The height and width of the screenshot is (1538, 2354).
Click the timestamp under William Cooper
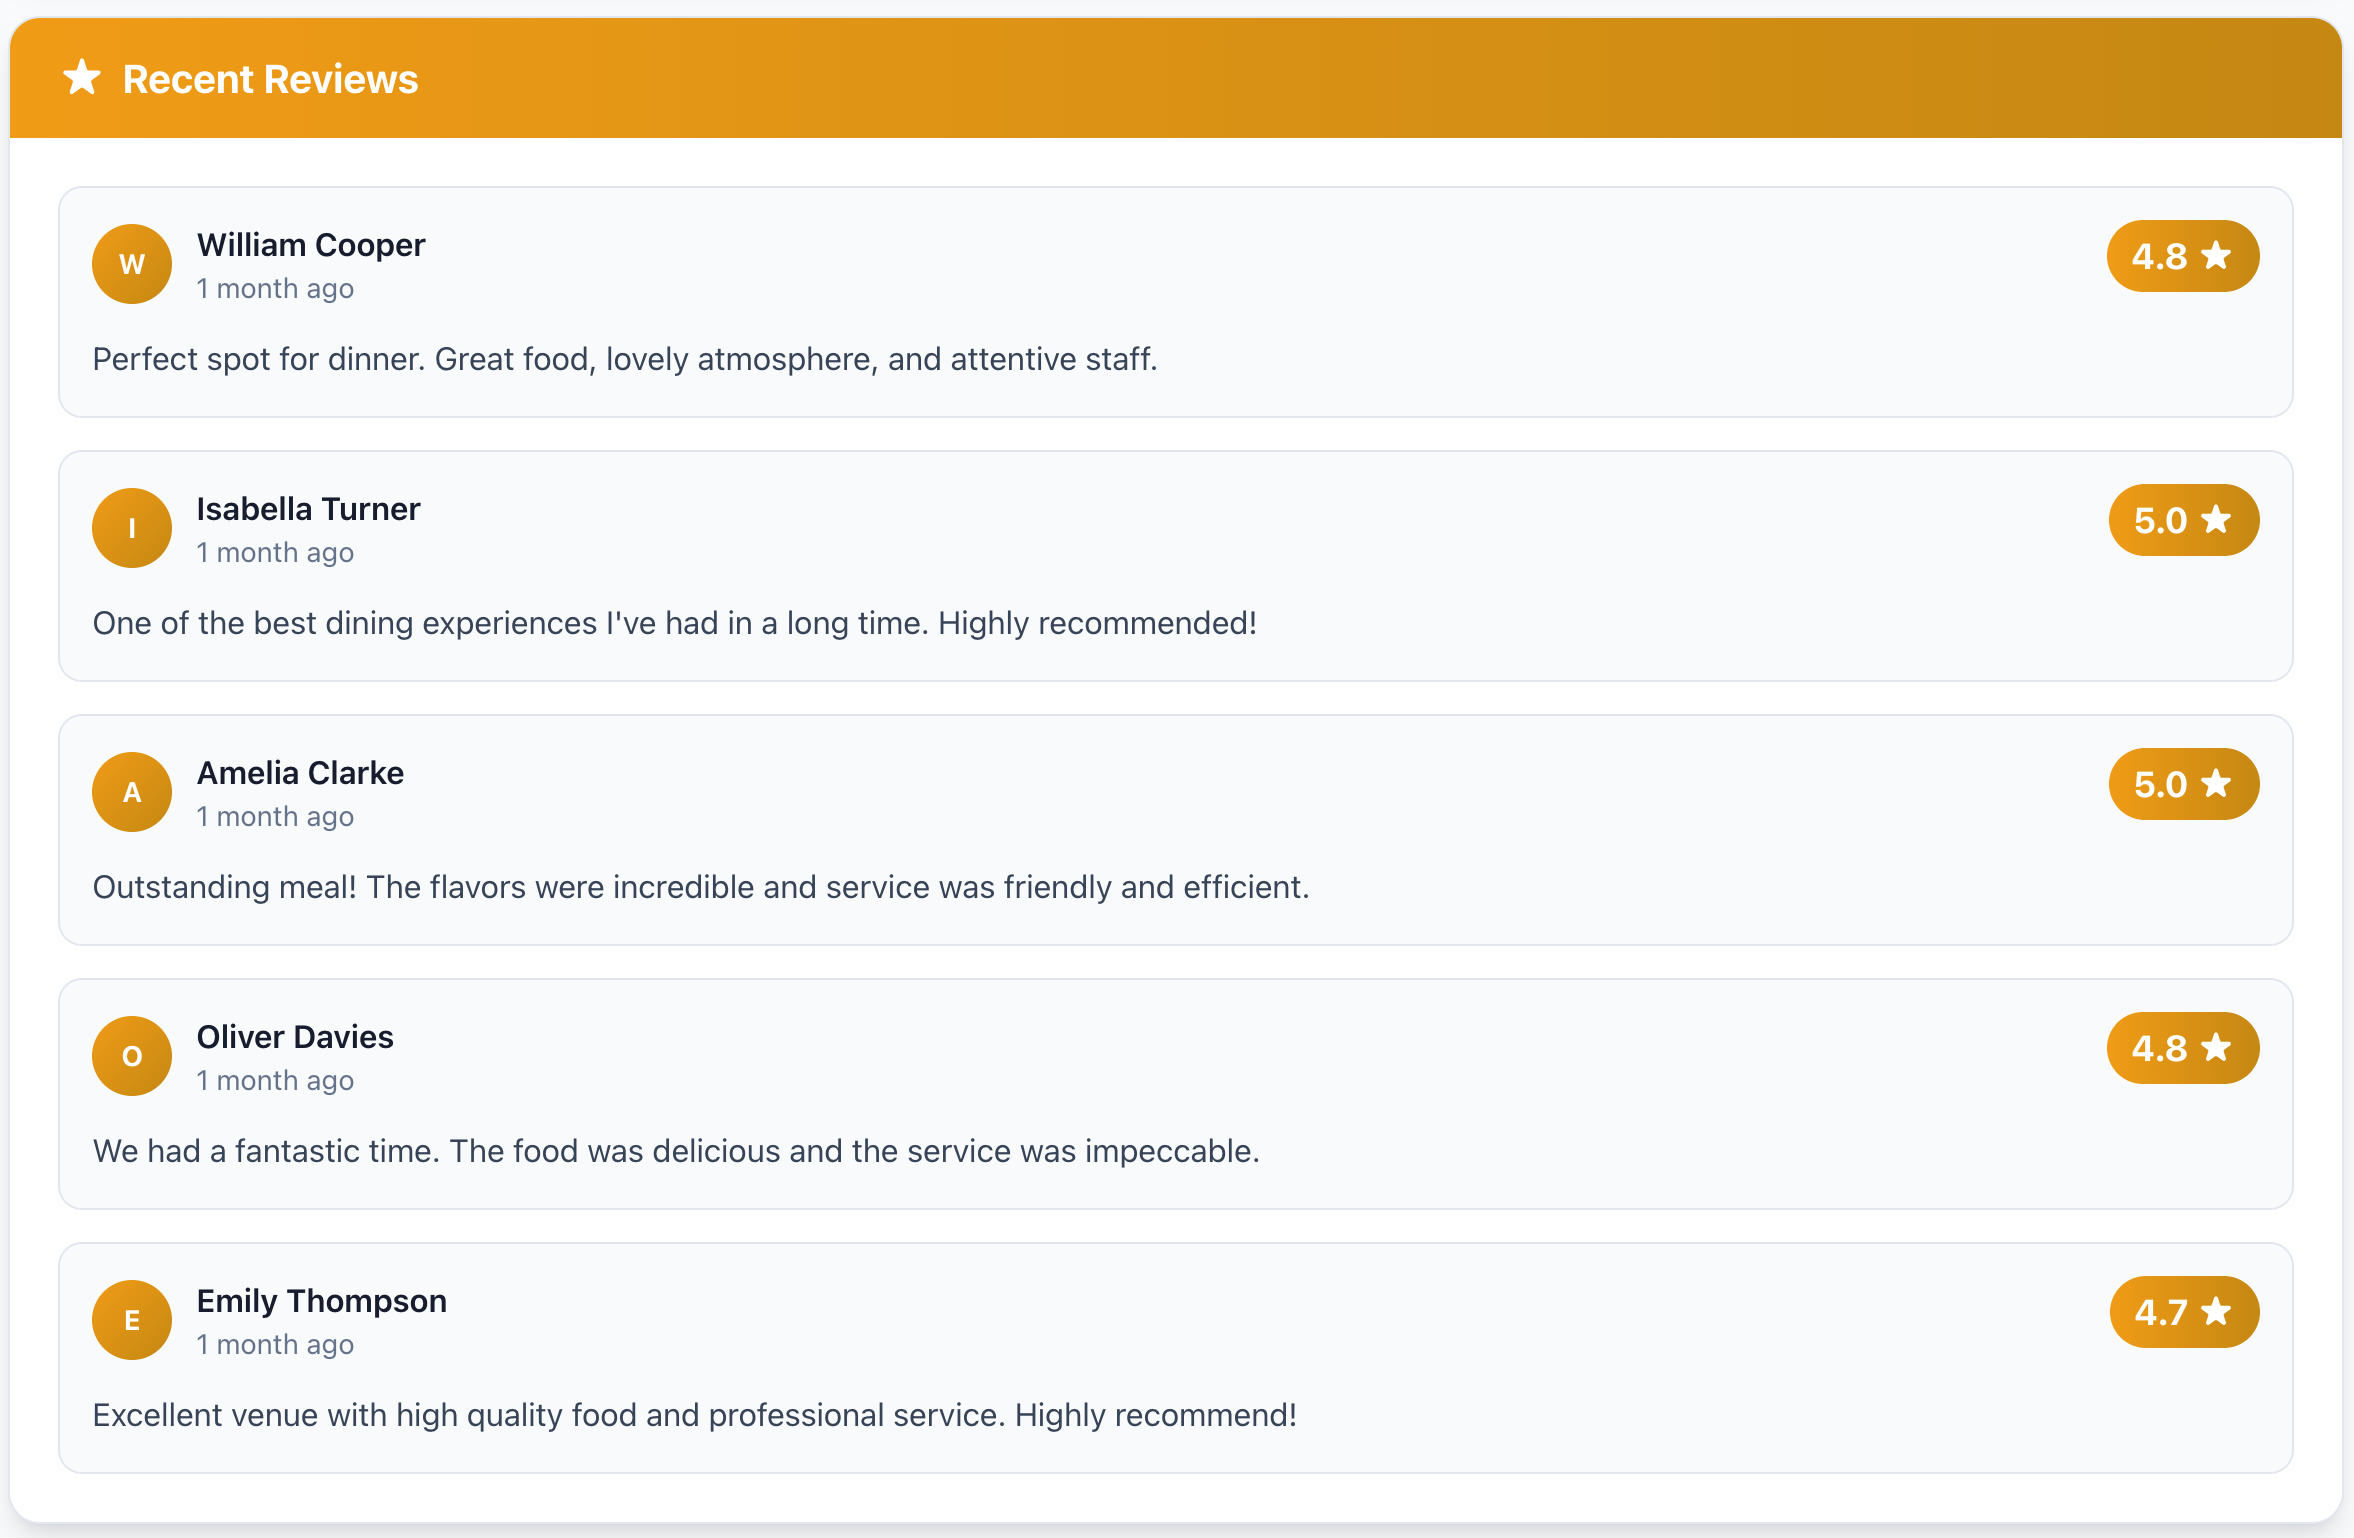coord(275,287)
